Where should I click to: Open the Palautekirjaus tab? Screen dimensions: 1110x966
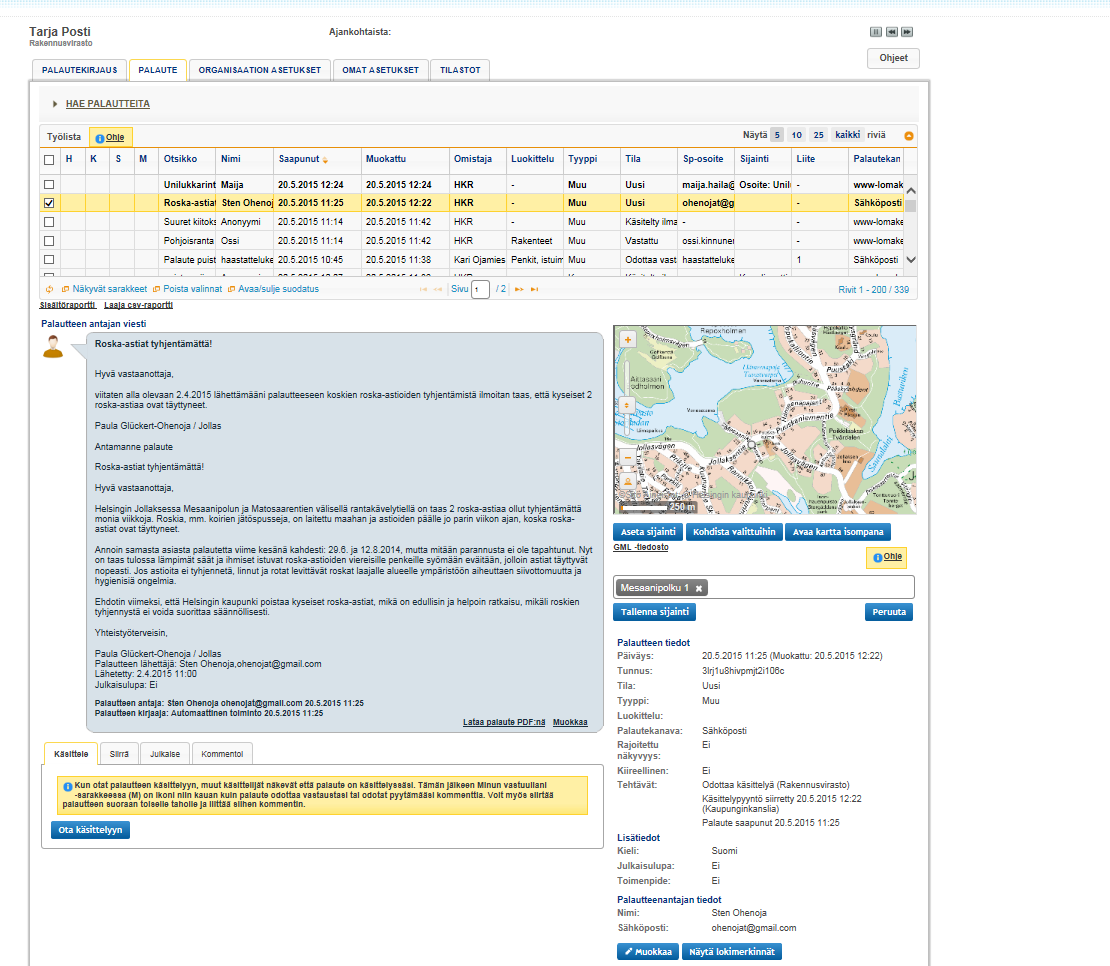pyautogui.click(x=79, y=70)
